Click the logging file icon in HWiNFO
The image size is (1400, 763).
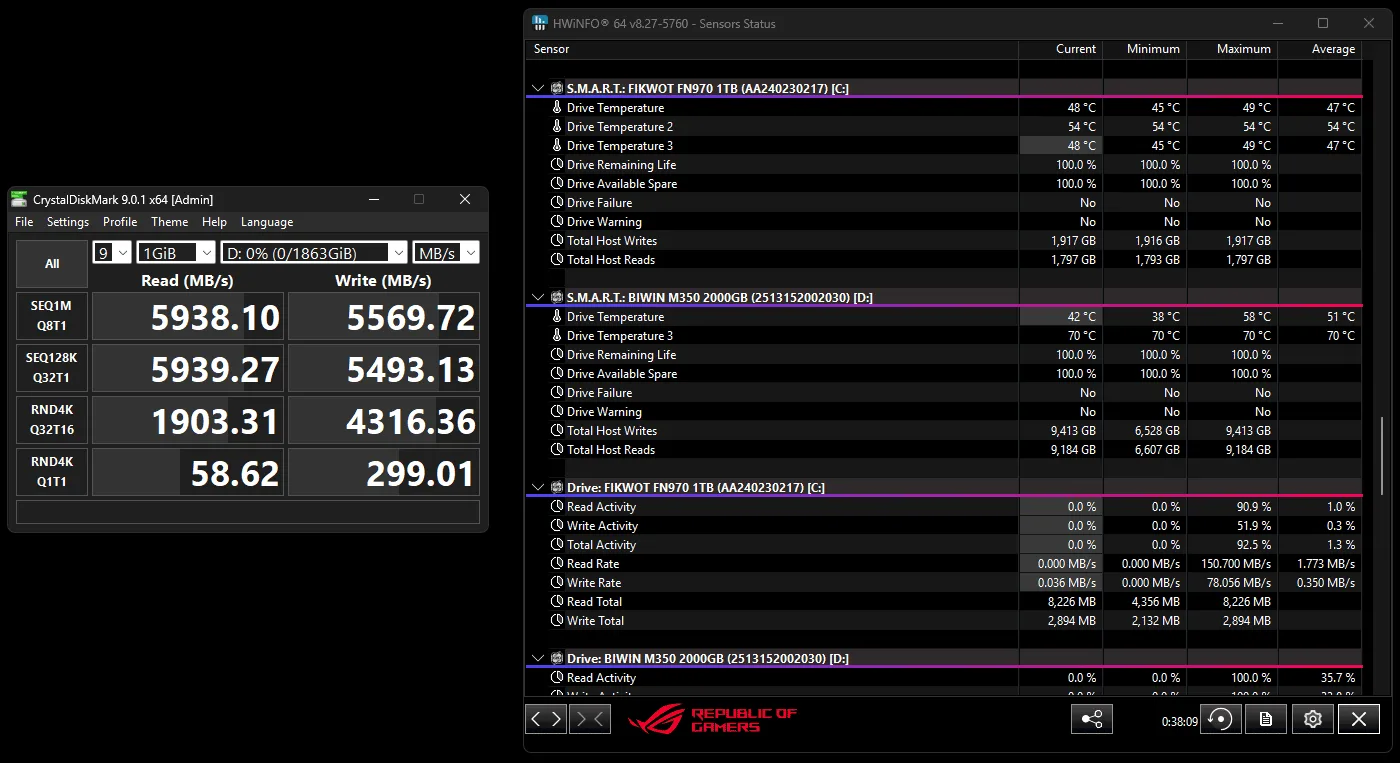tap(1266, 718)
